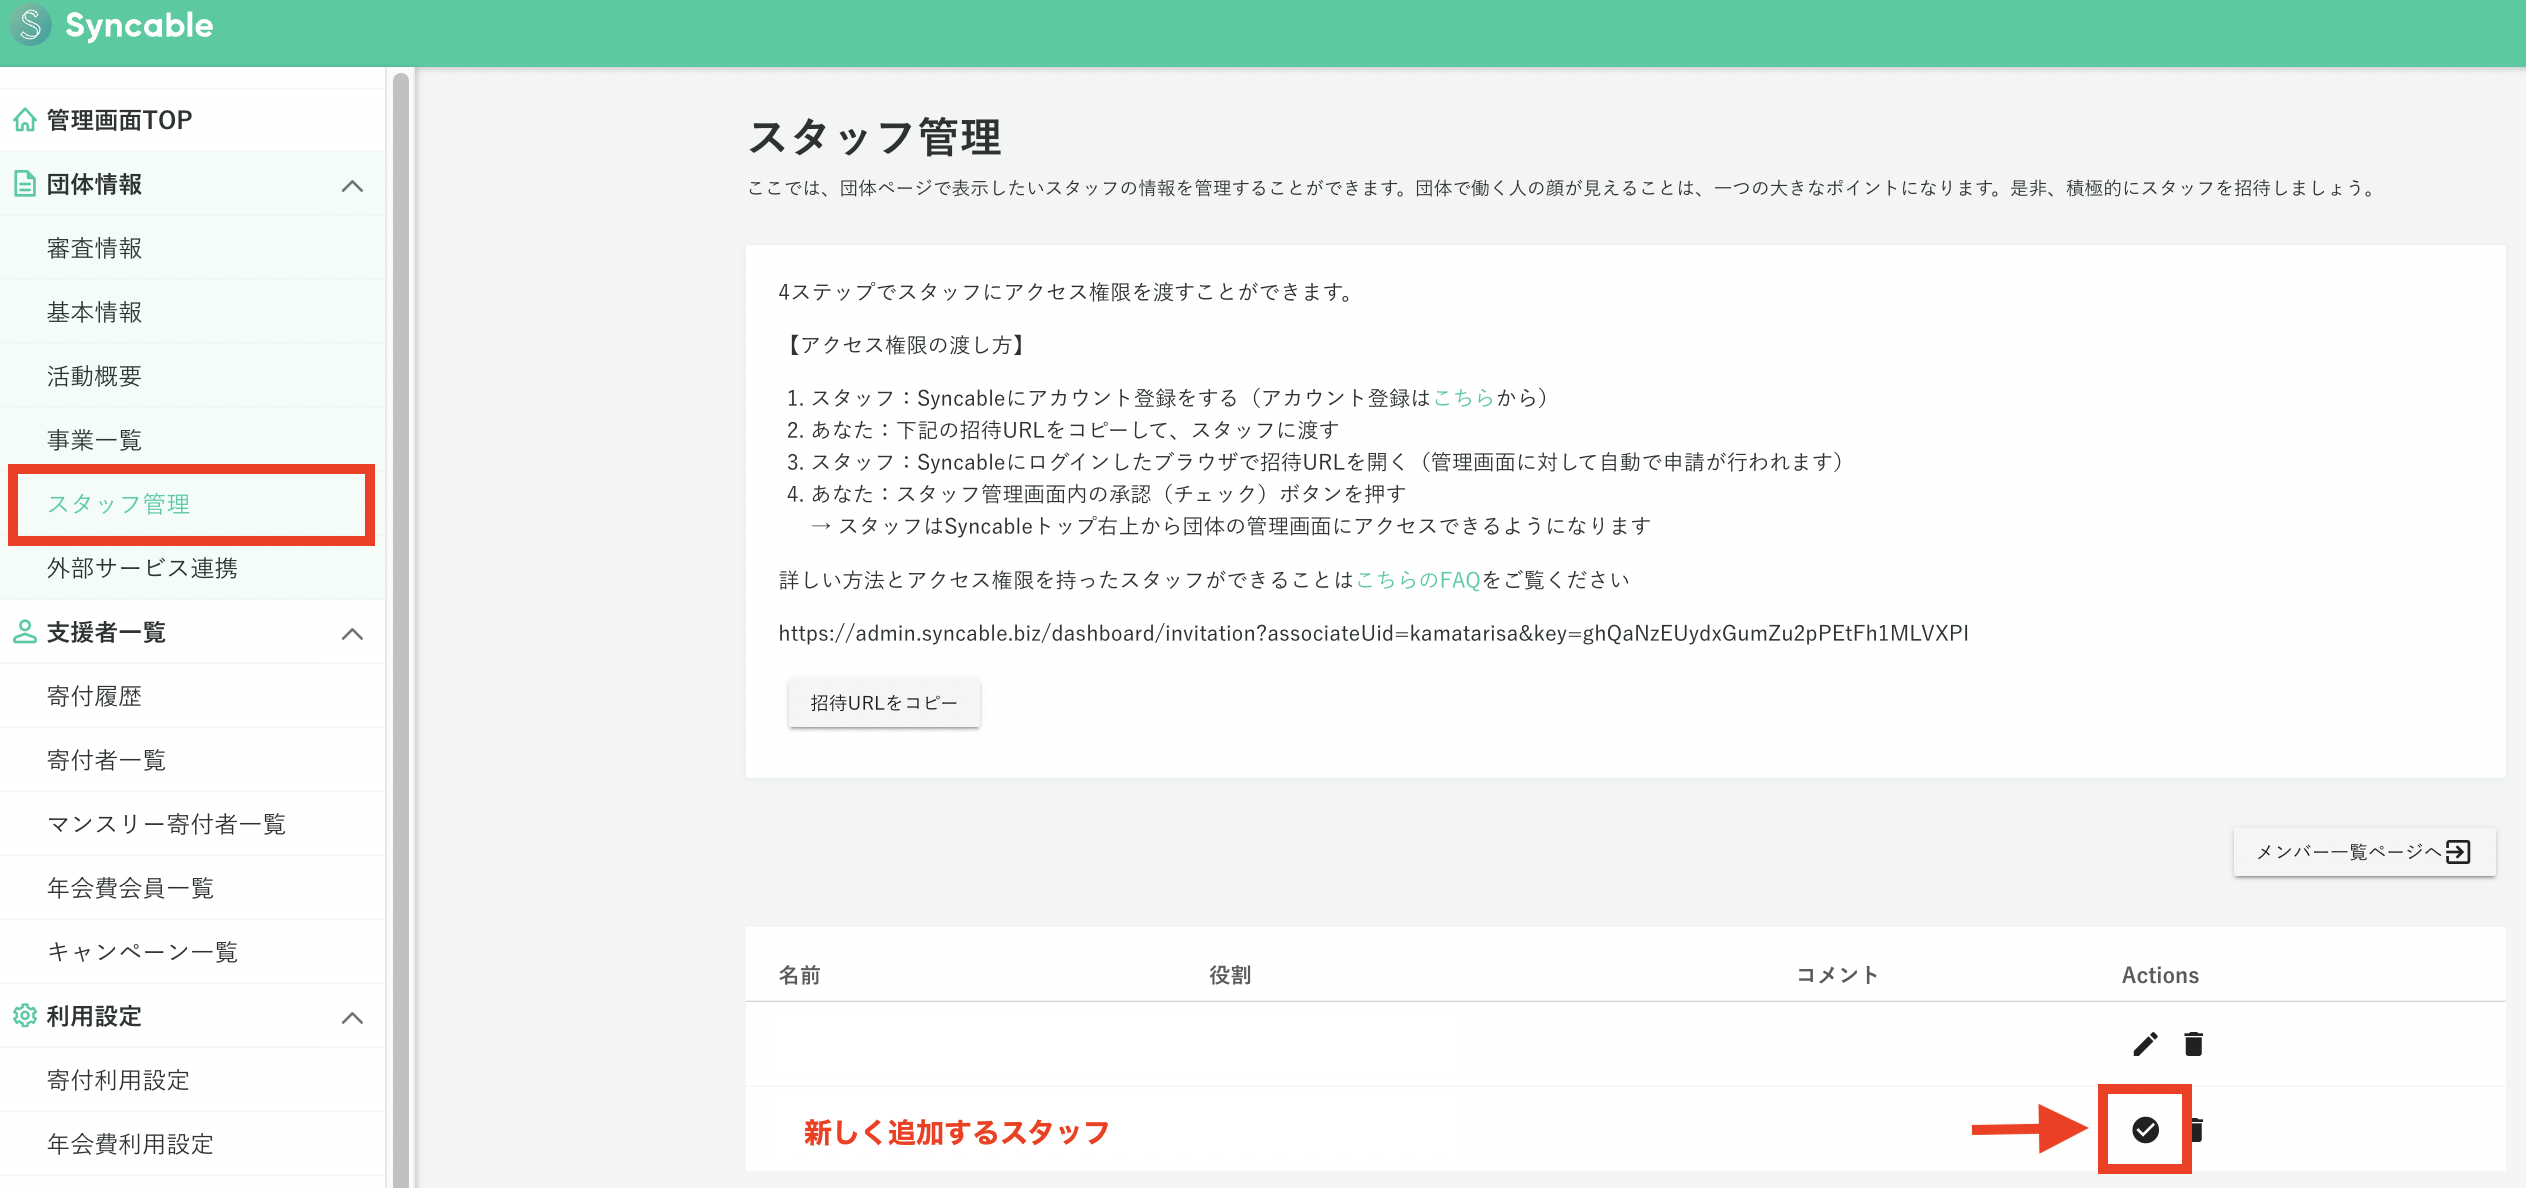Image resolution: width=2526 pixels, height=1188 pixels.
Task: Open 外部サービス連携 menu item
Action: coord(192,568)
